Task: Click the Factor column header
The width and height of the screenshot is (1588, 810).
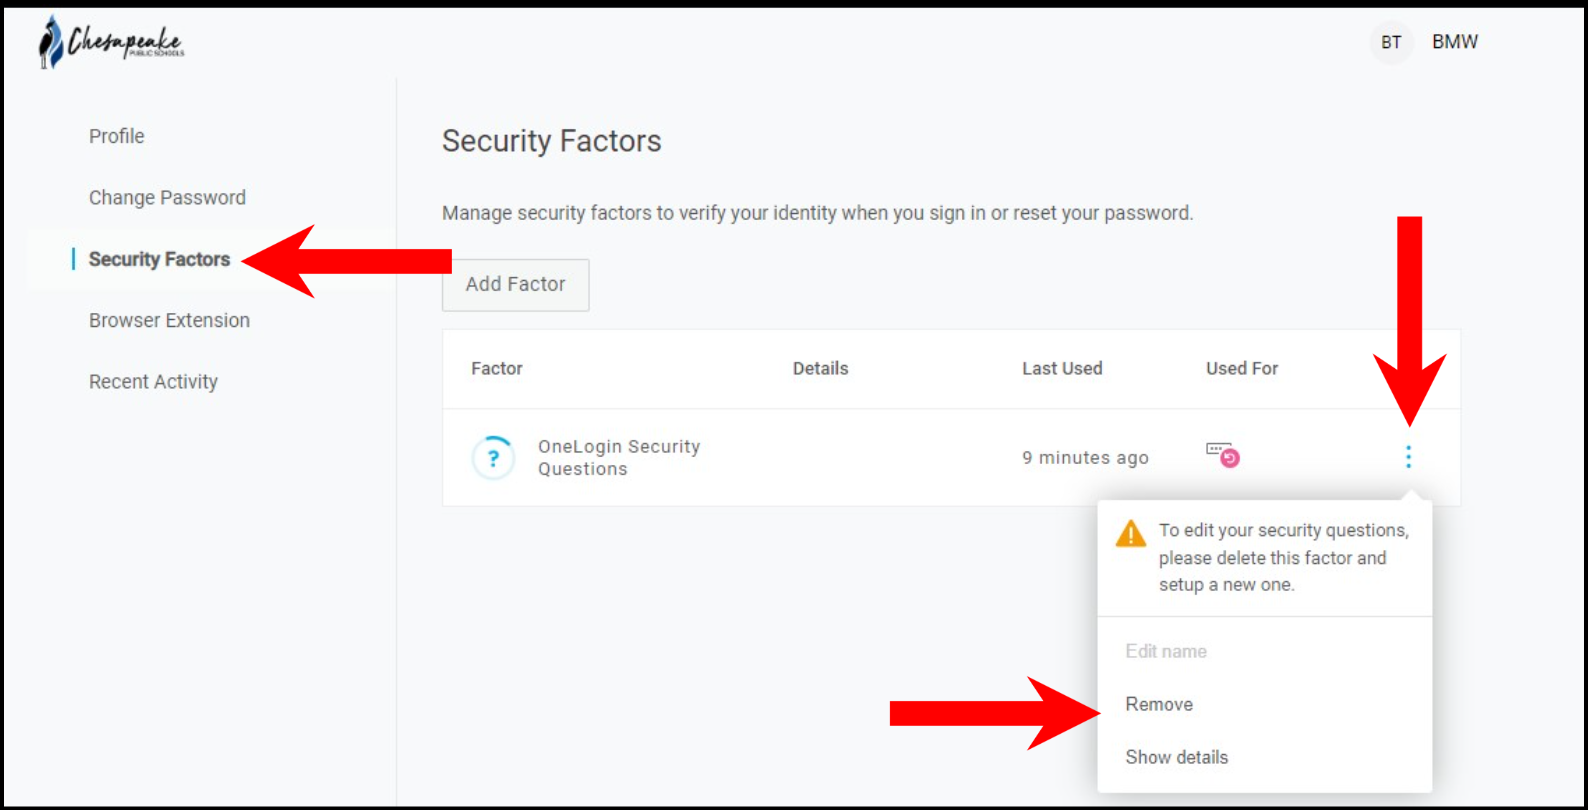Action: click(497, 368)
